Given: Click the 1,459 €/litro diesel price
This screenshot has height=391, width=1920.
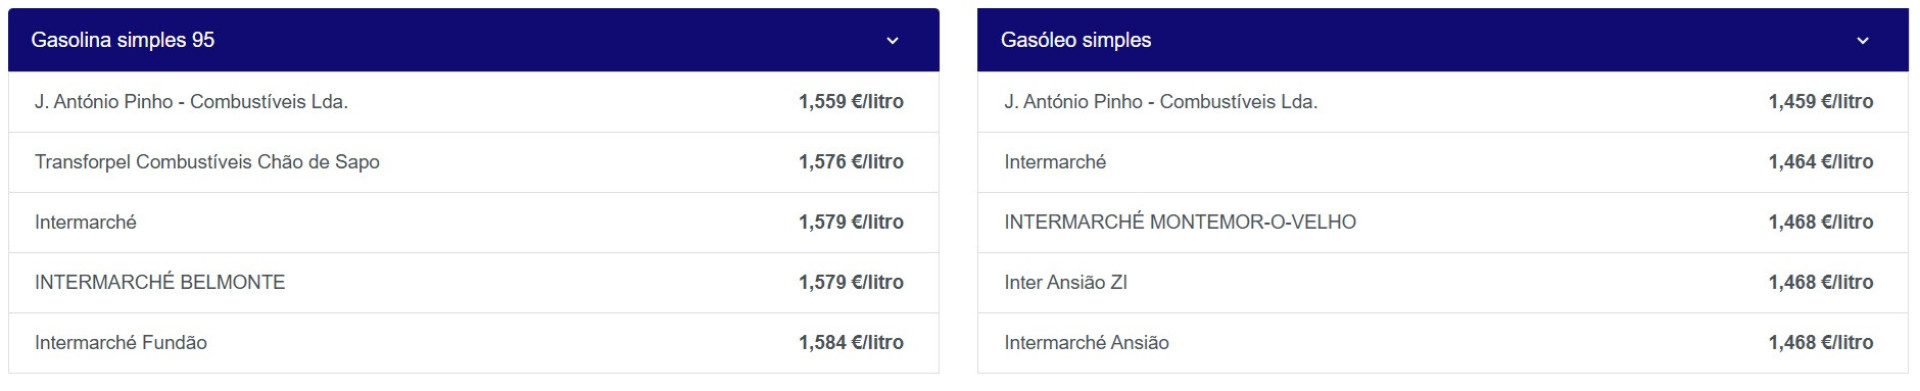Looking at the screenshot, I should coord(1821,102).
